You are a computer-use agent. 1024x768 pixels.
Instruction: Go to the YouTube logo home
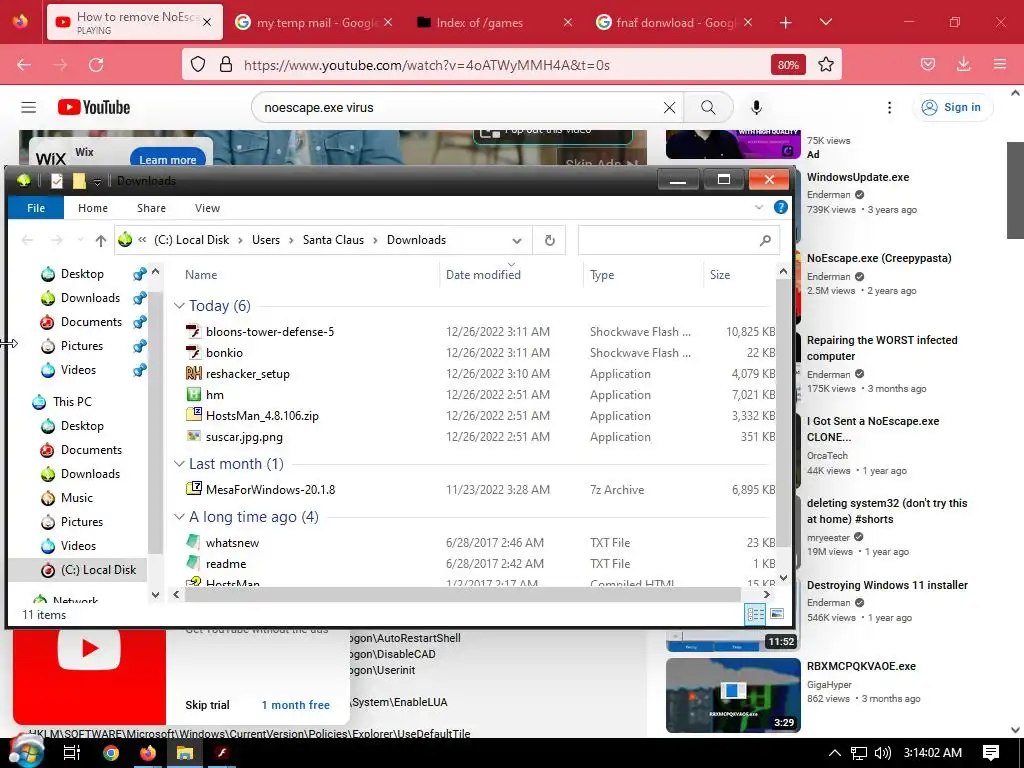click(94, 107)
